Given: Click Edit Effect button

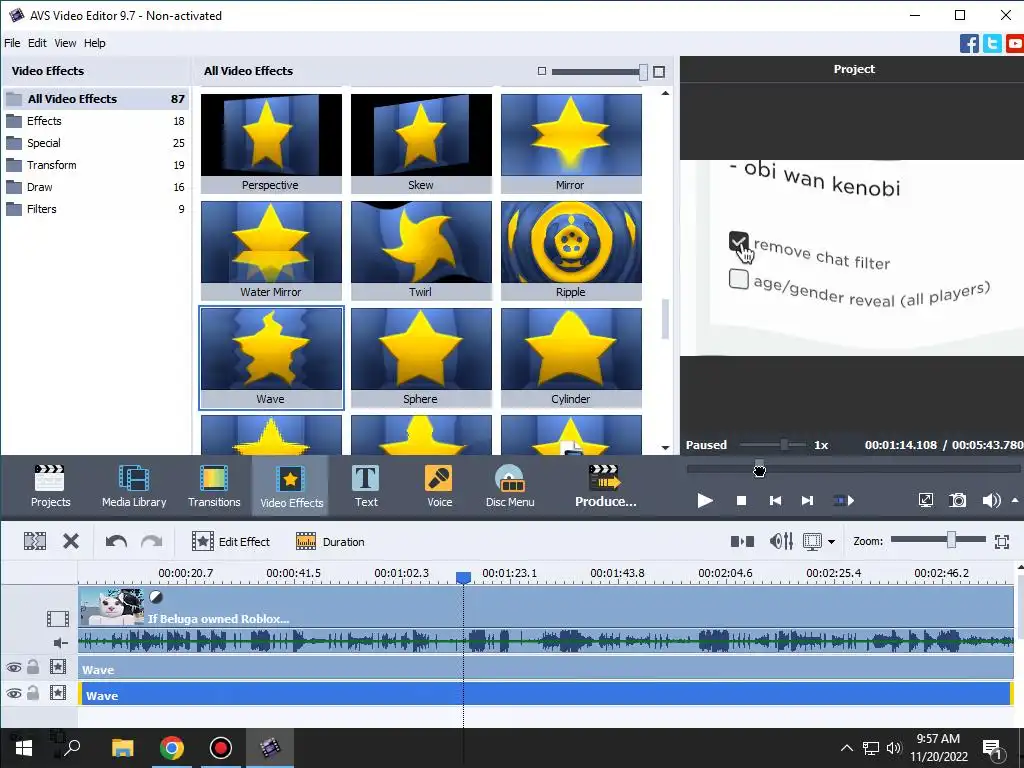Looking at the screenshot, I should coord(231,541).
